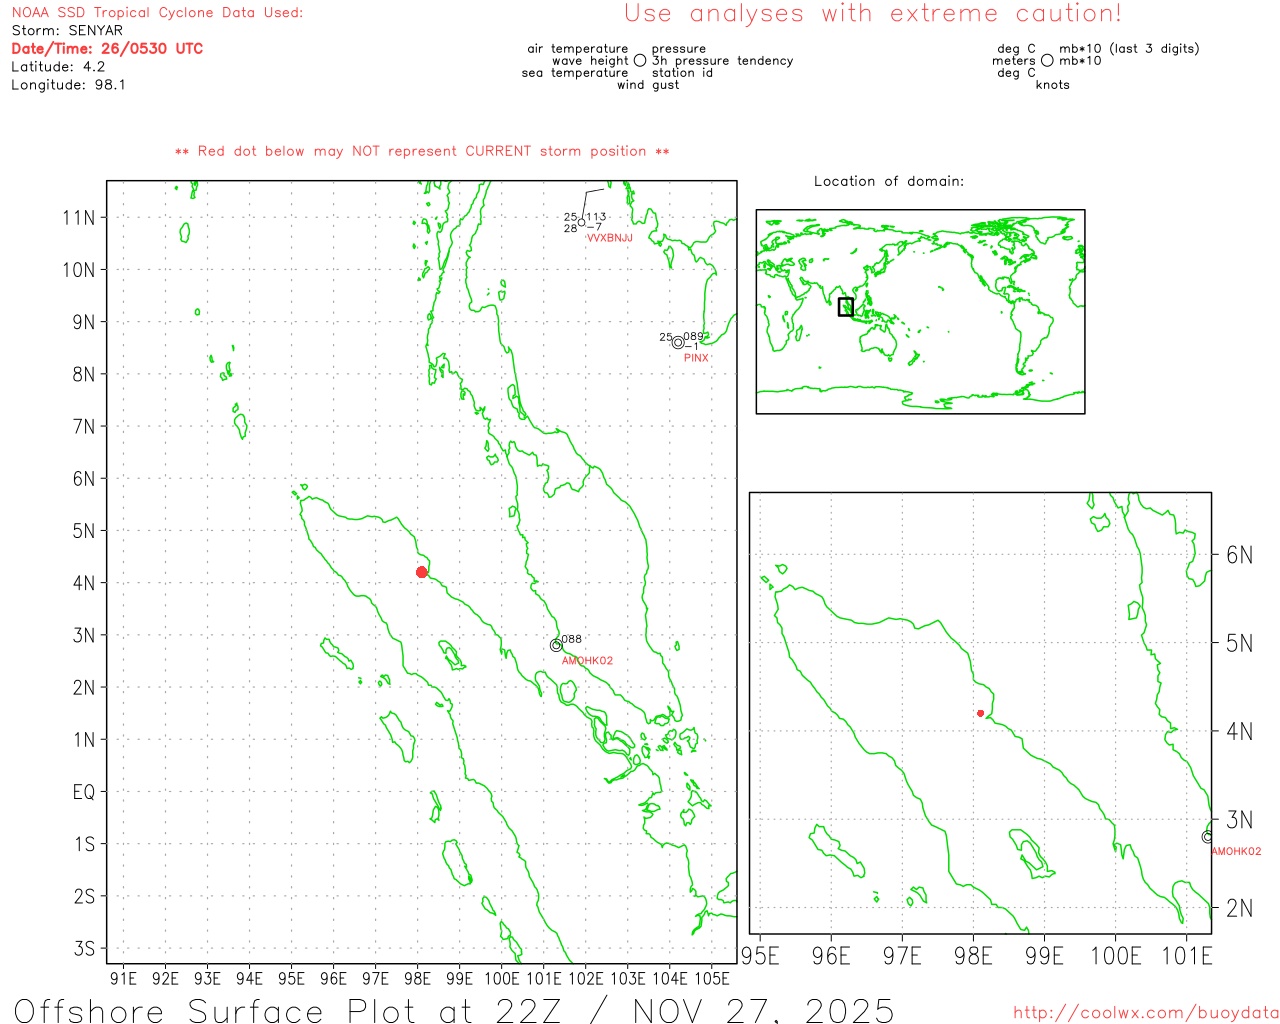Screen dimensions: 1280x1024
Task: Click the EQ latitude axis label
Action: (84, 792)
